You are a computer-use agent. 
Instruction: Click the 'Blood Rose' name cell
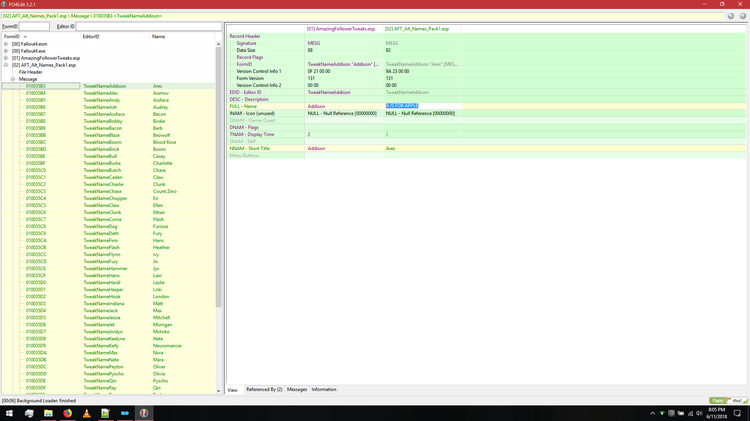pyautogui.click(x=165, y=142)
